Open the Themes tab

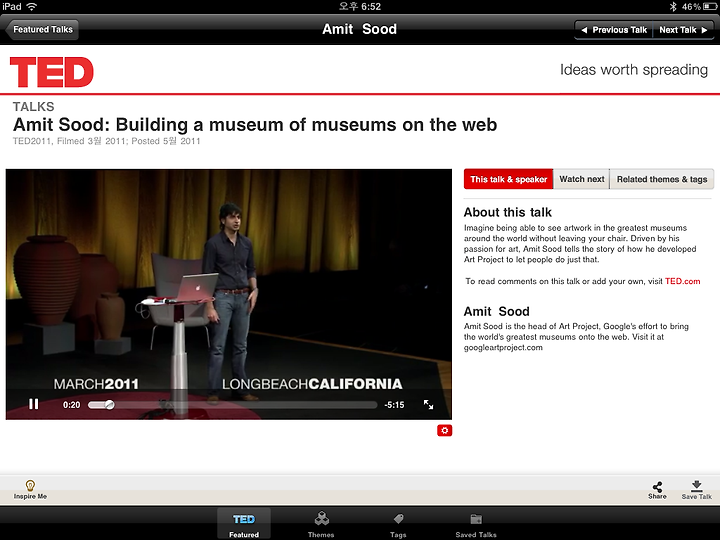pyautogui.click(x=321, y=524)
